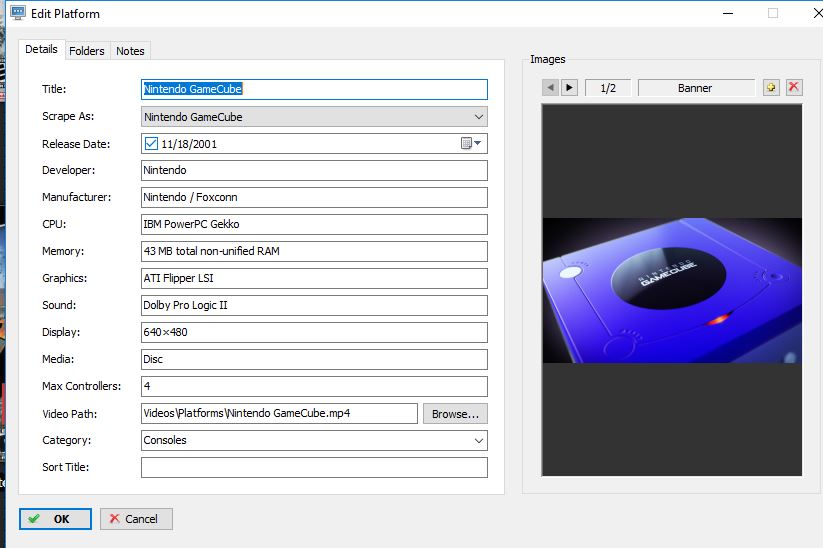Add a new image with star icon
This screenshot has width=823, height=548.
tap(771, 88)
